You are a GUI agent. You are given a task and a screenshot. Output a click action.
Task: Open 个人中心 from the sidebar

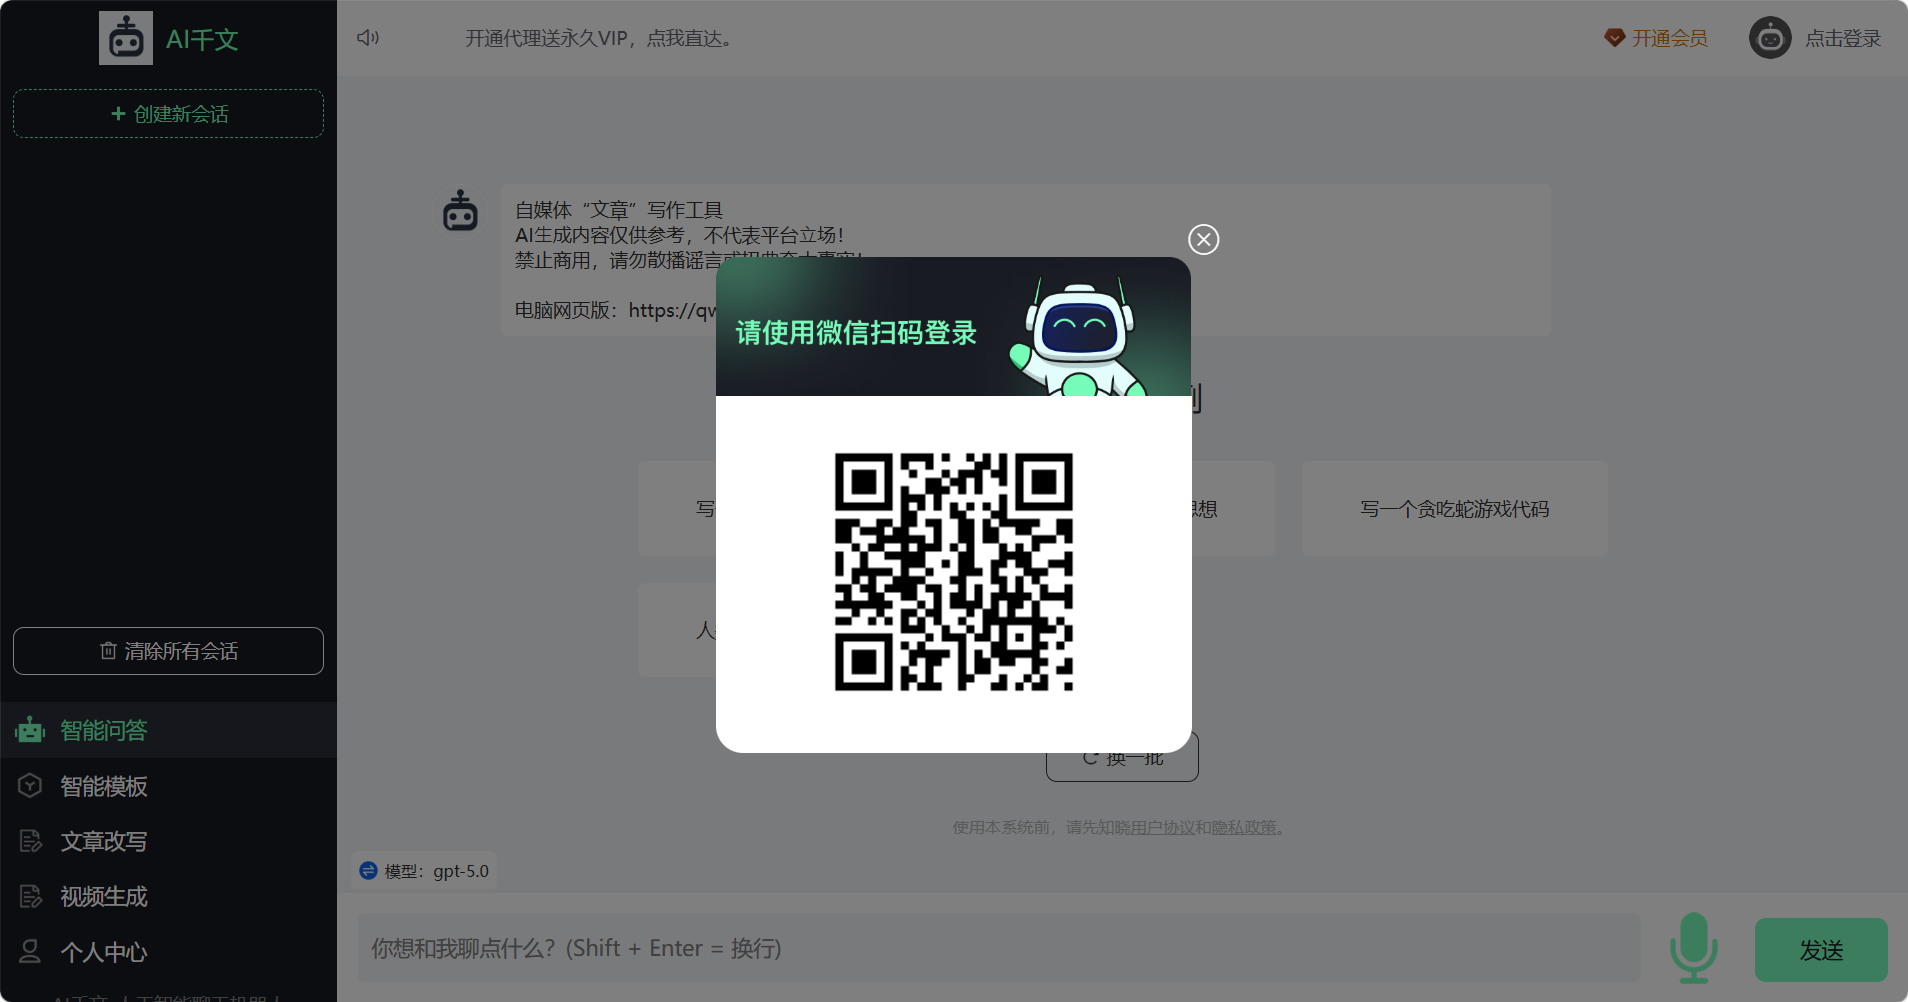click(x=104, y=952)
